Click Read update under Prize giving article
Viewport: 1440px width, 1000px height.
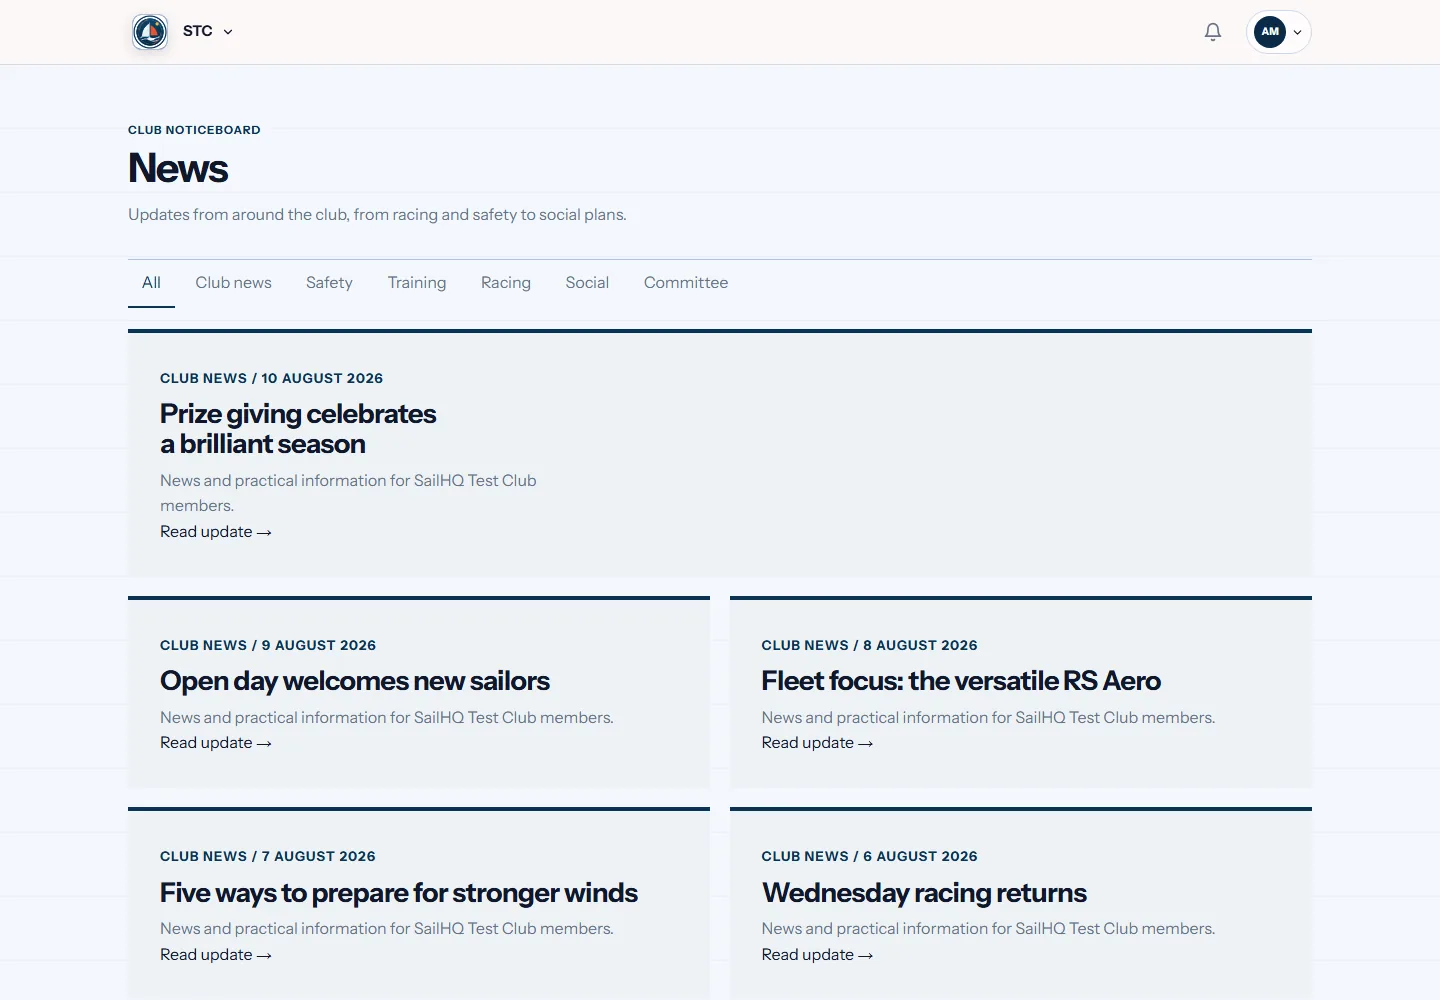[x=216, y=532]
